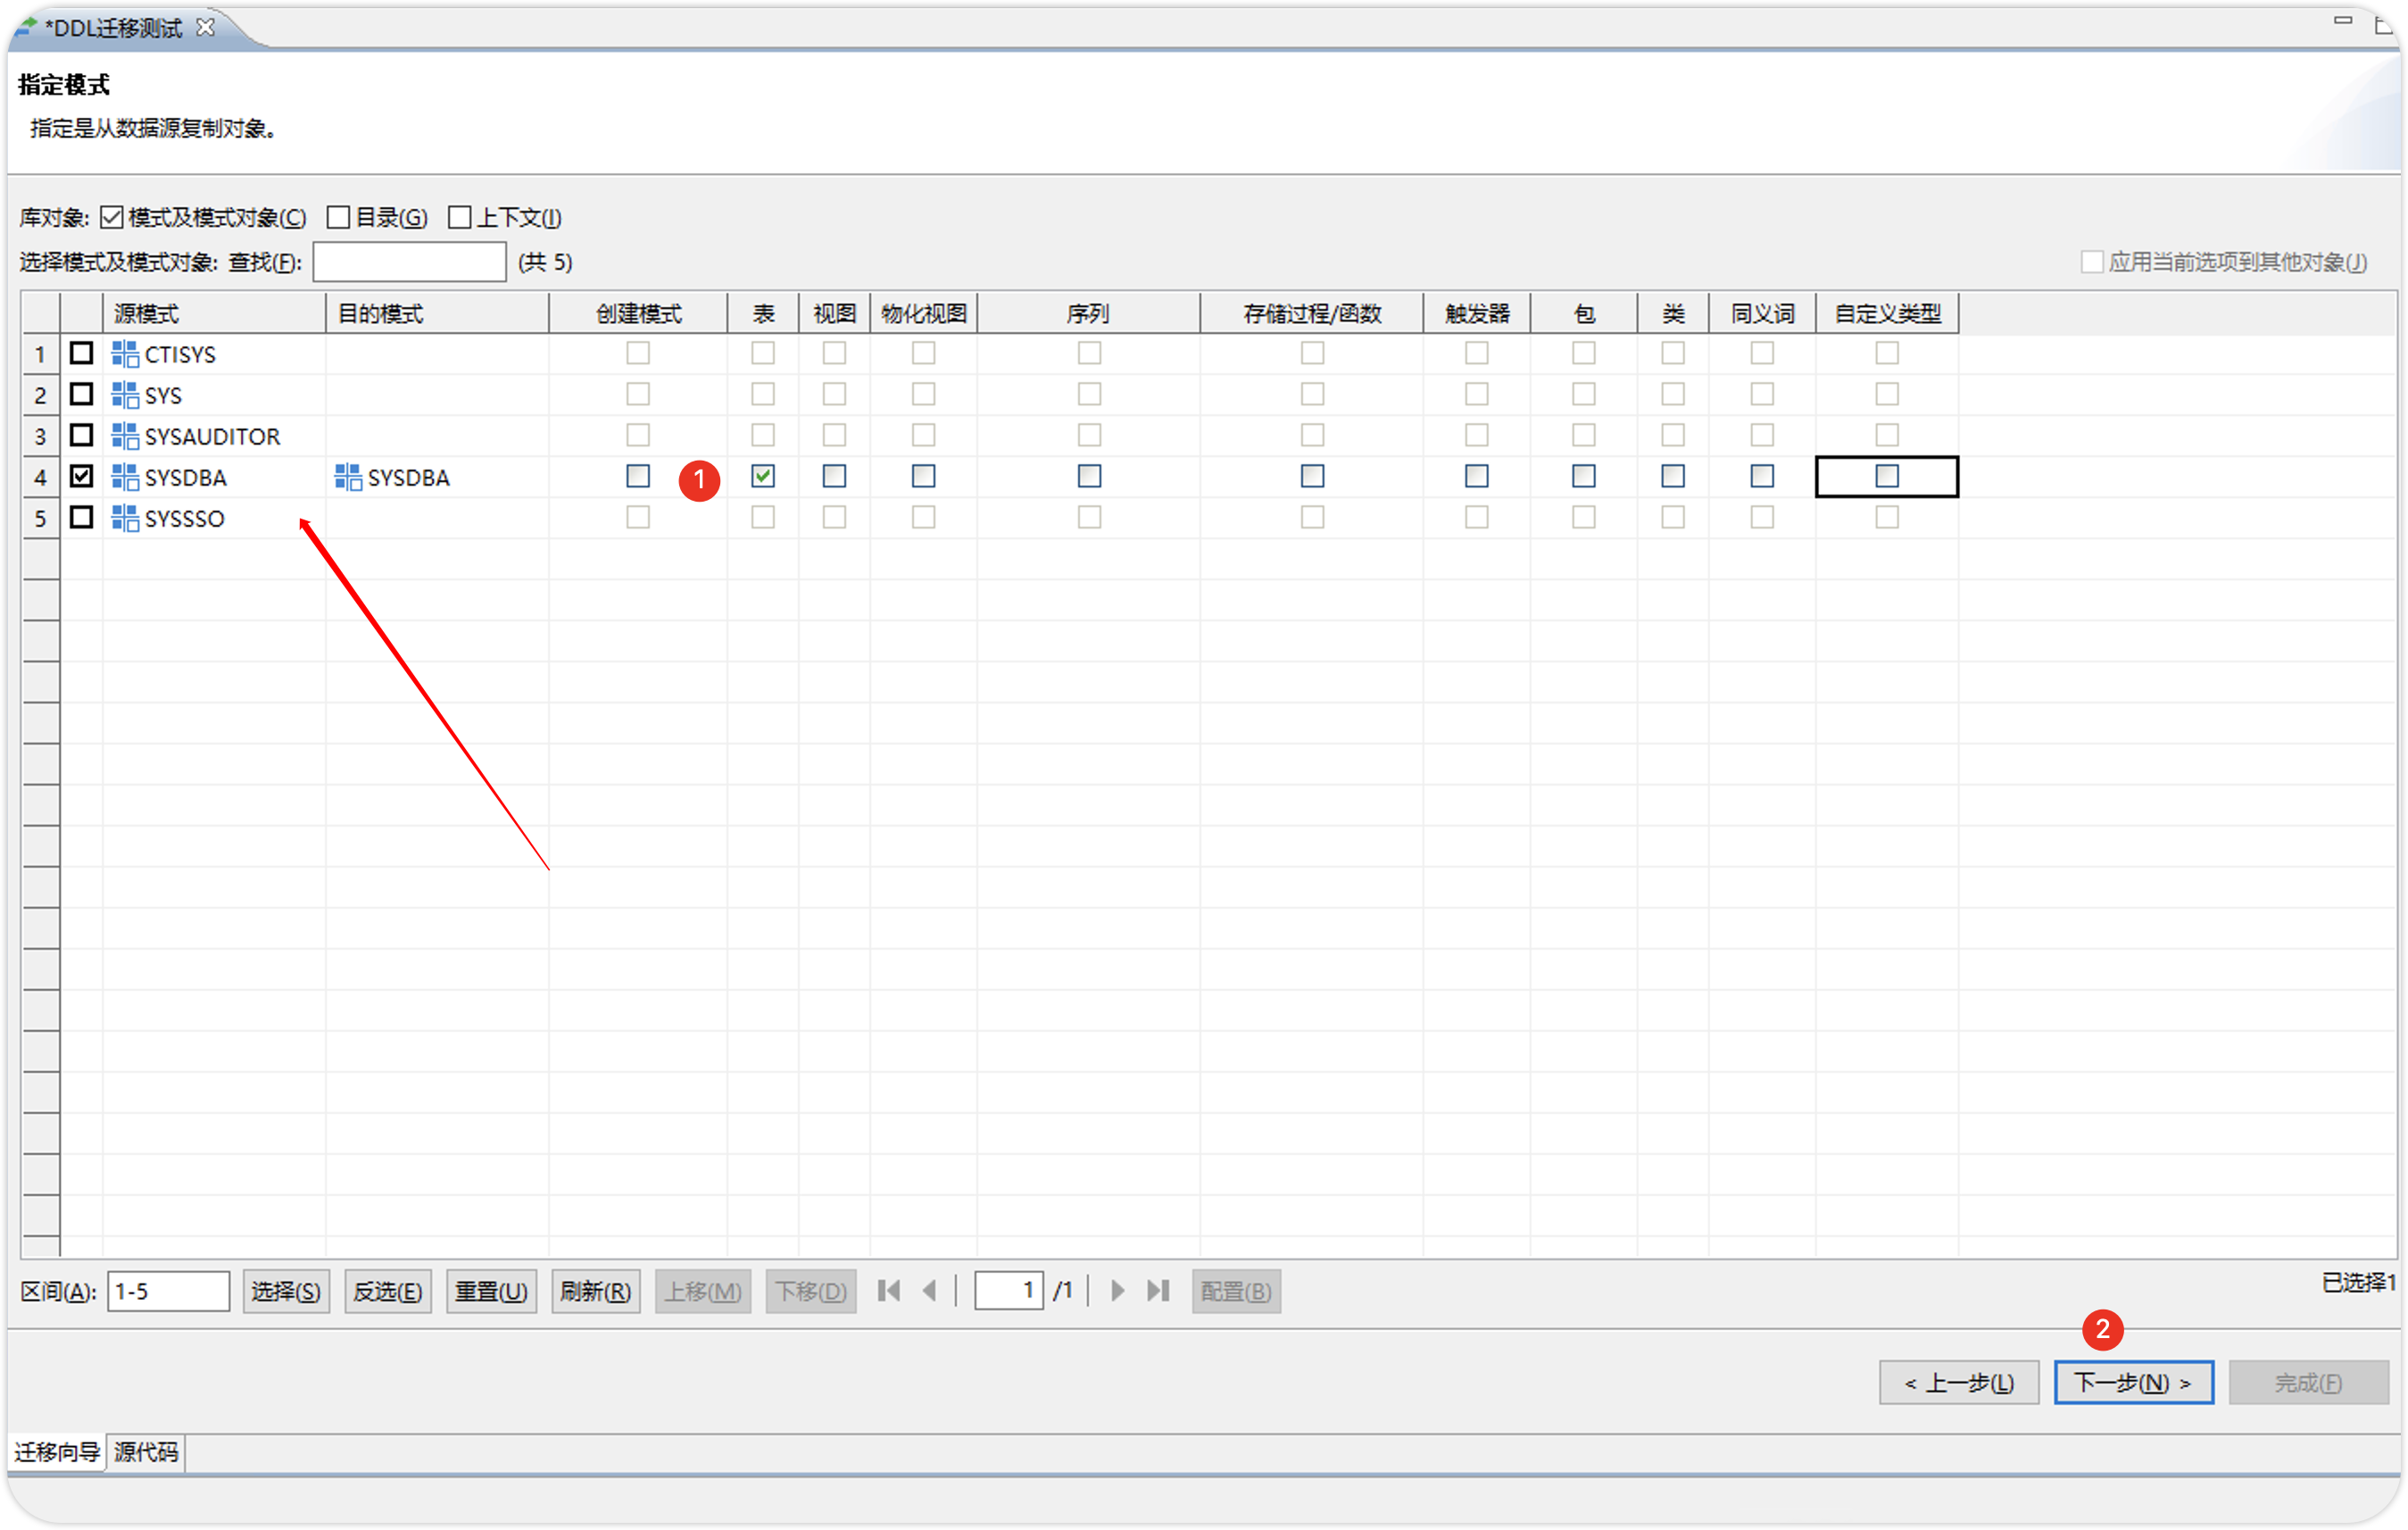Switch to the 迁移向导 tab
2408x1530 pixels.
(57, 1452)
